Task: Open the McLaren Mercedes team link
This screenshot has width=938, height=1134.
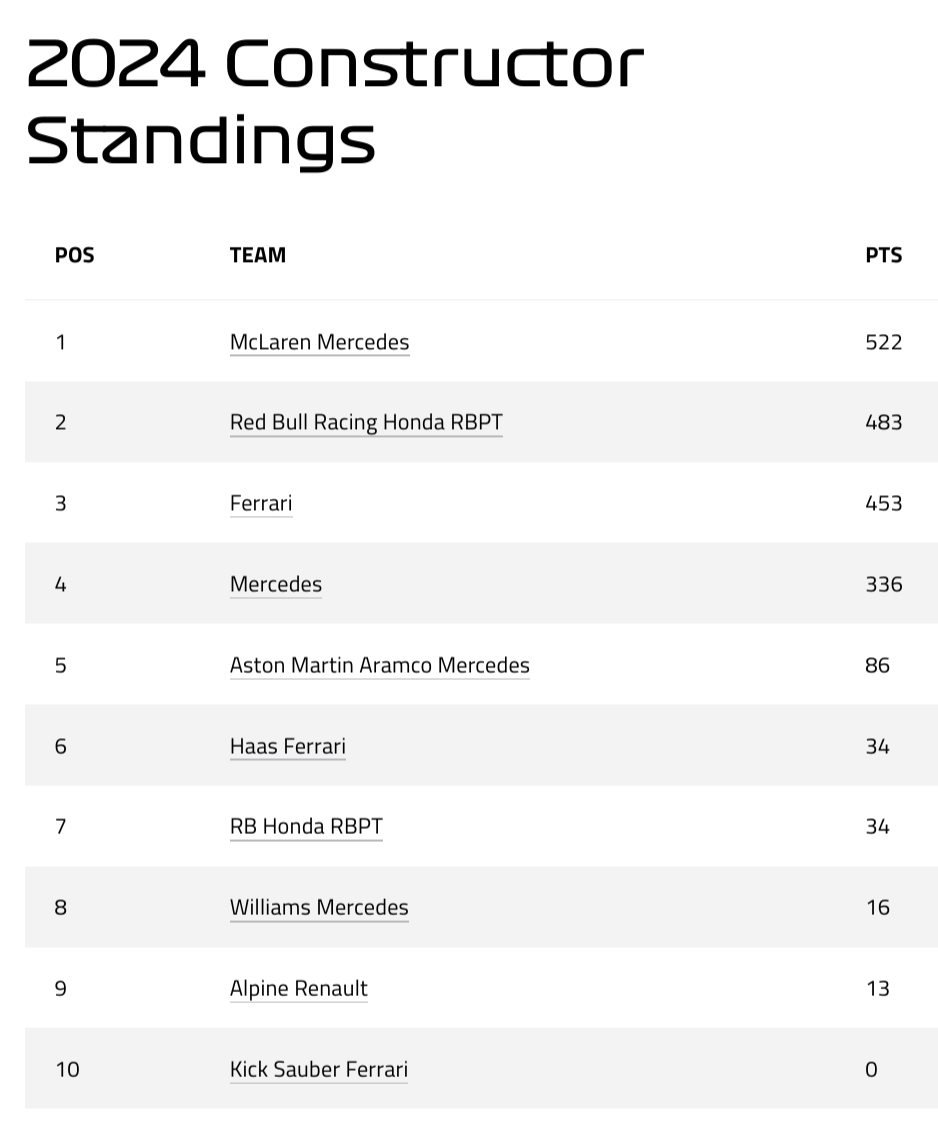Action: [319, 342]
